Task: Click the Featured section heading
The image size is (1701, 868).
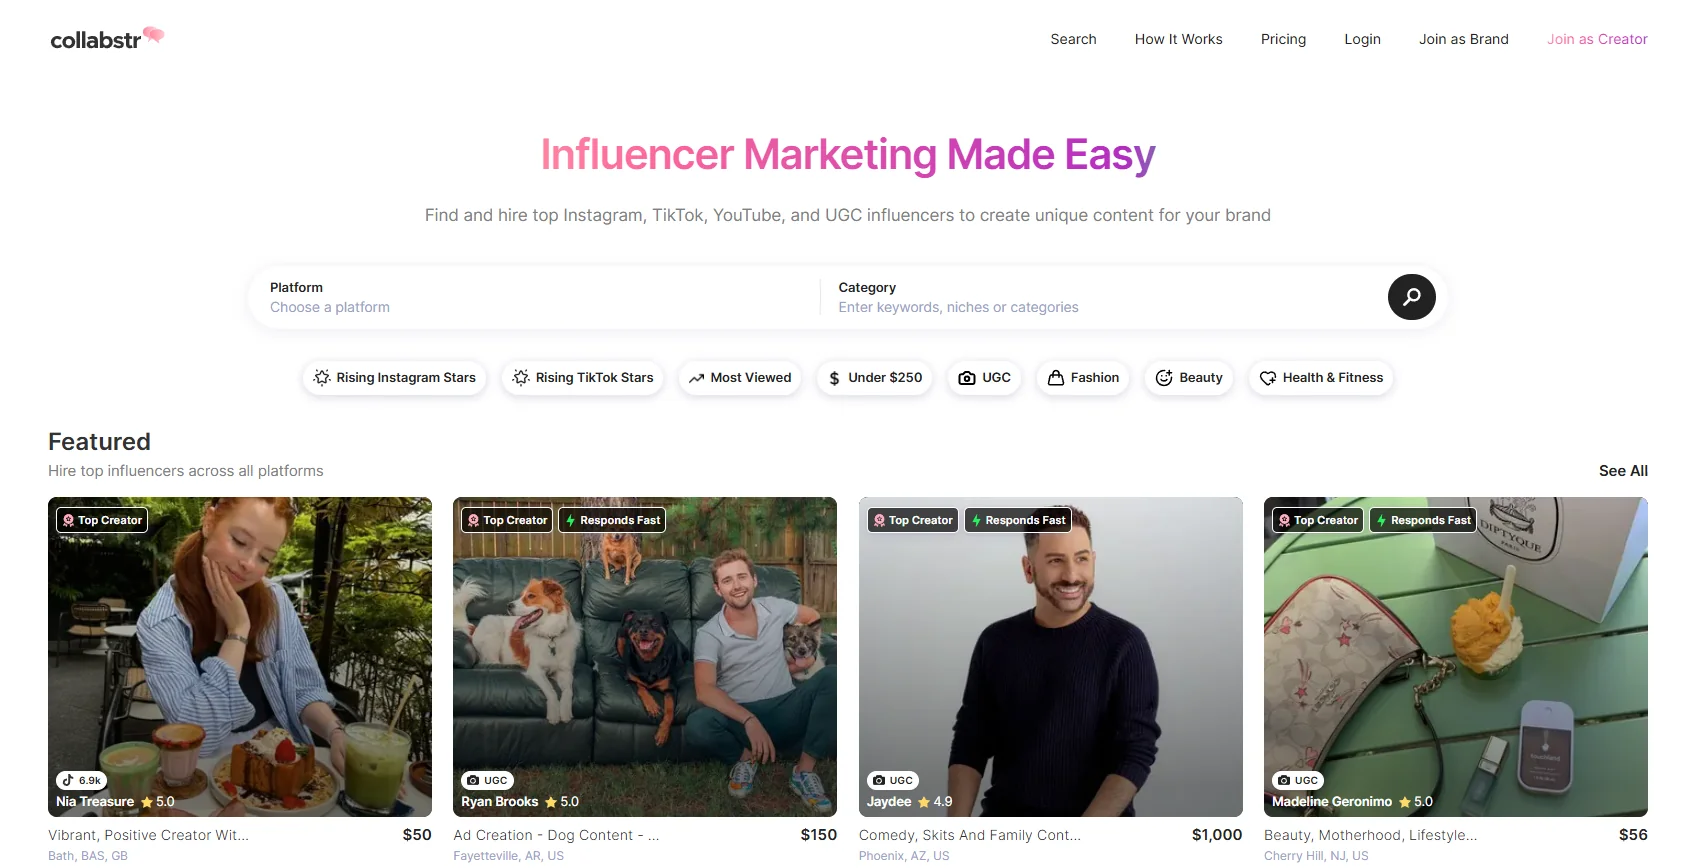Action: point(99,442)
